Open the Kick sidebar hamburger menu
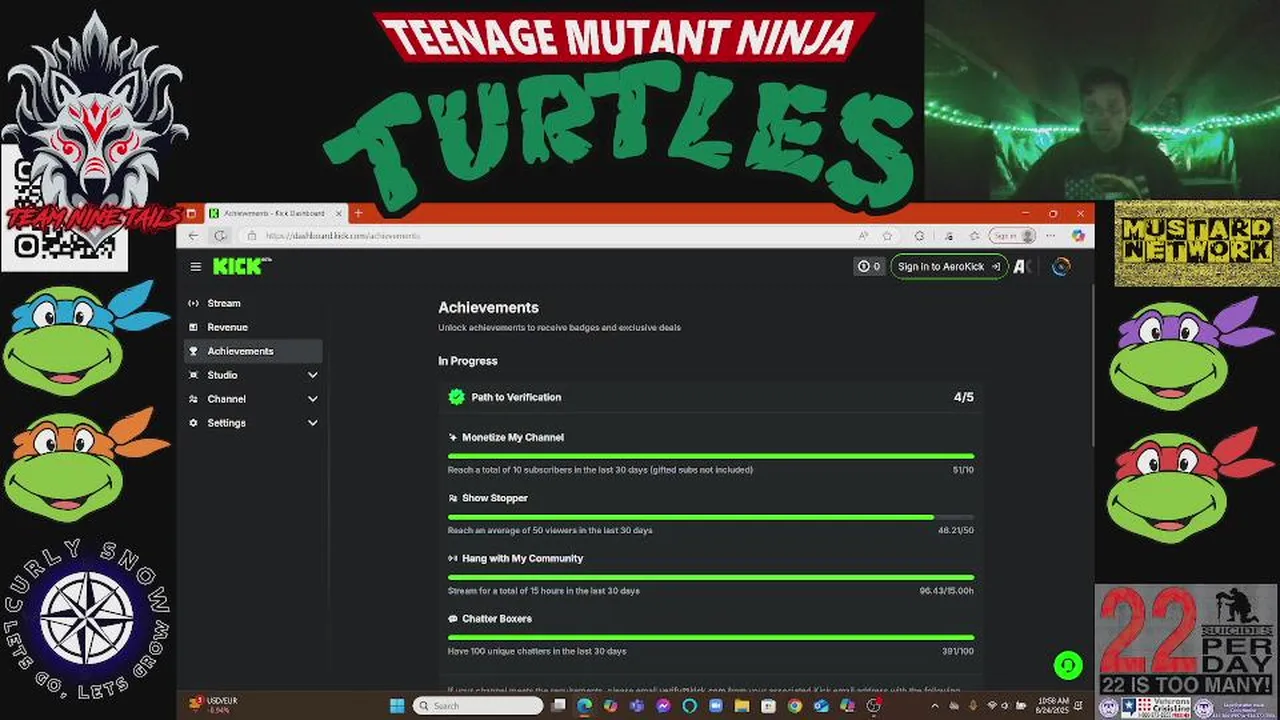This screenshot has width=1280, height=720. coord(196,267)
